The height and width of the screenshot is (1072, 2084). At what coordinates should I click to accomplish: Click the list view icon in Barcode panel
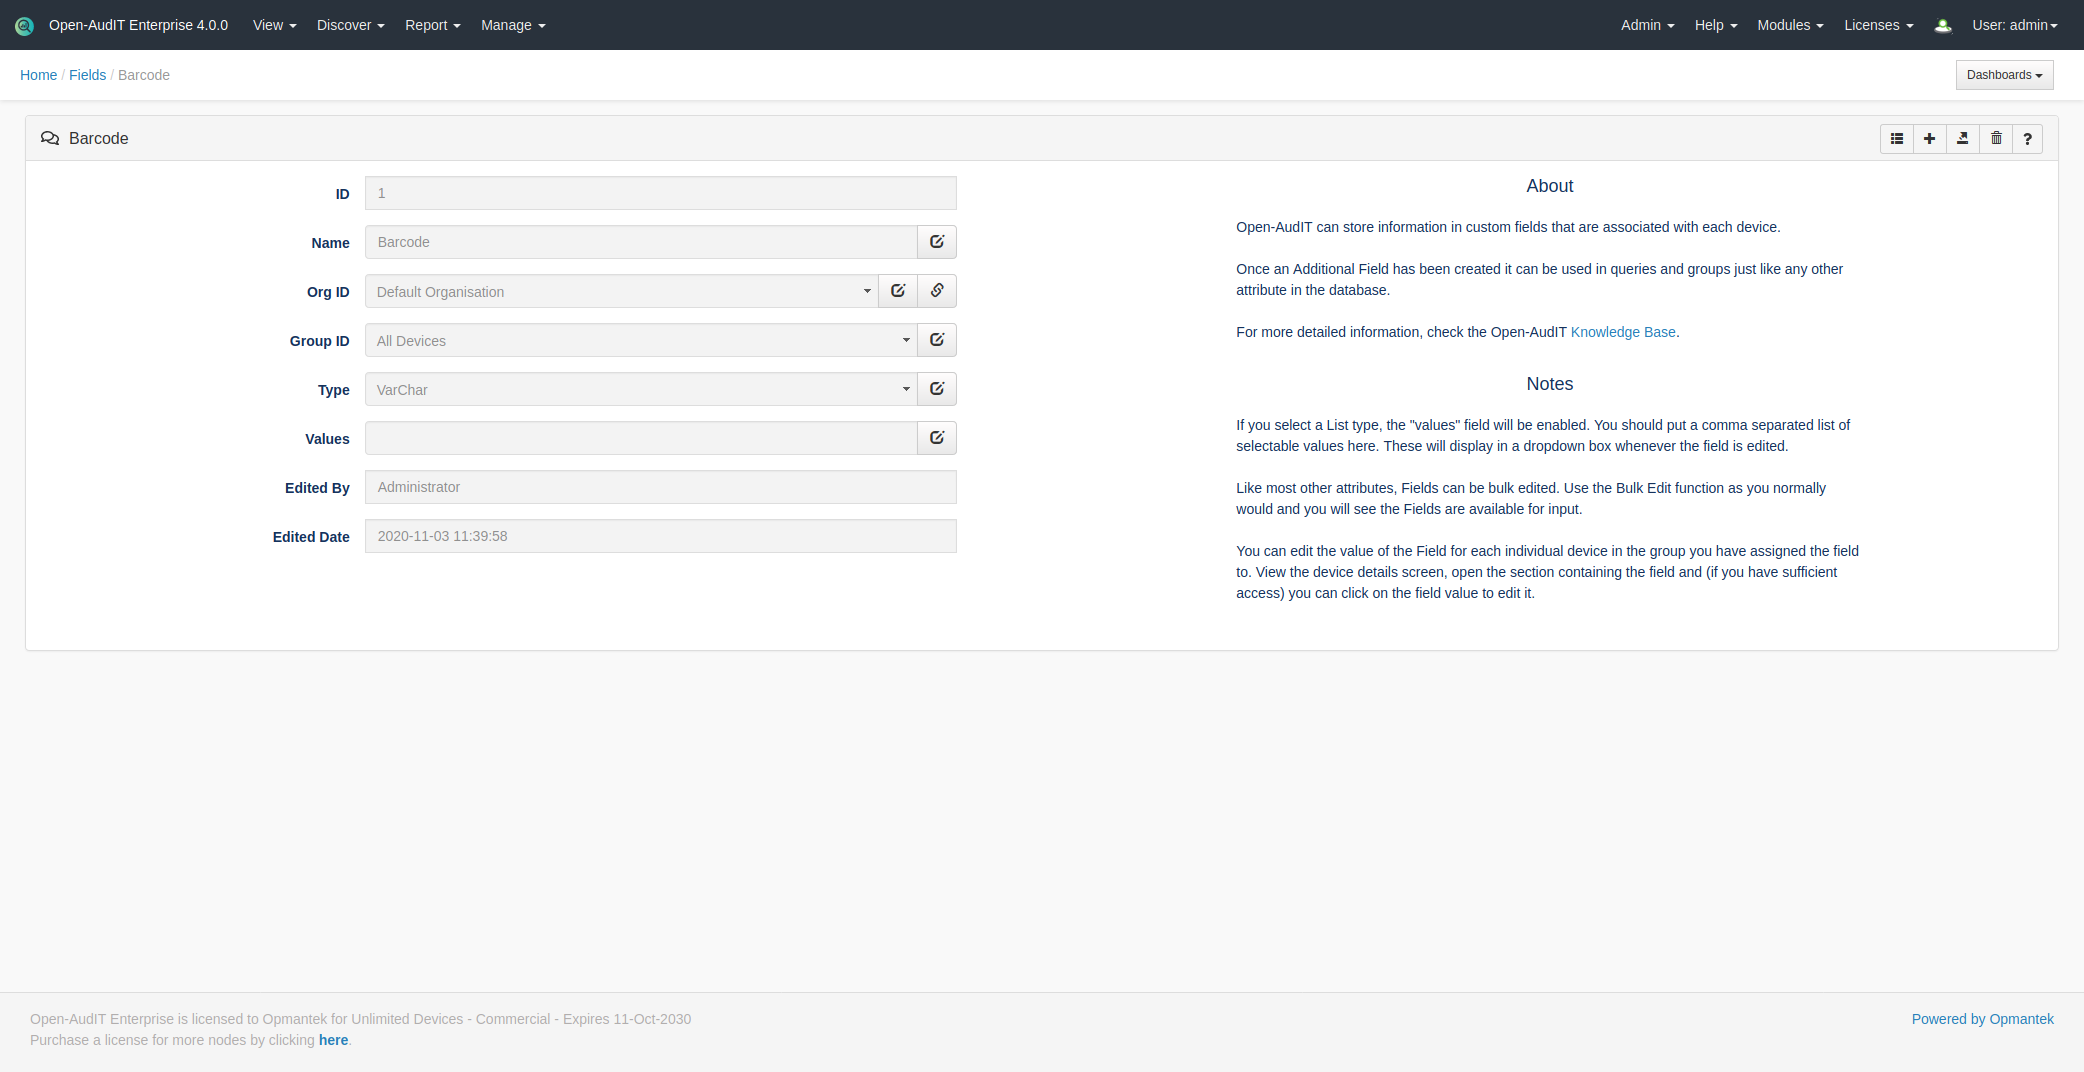click(1897, 139)
